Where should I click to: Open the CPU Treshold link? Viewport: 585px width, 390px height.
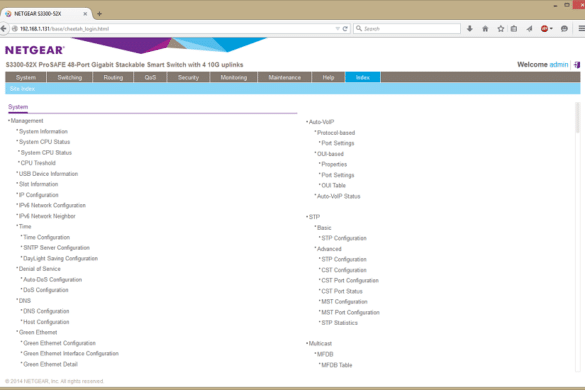[x=38, y=163]
